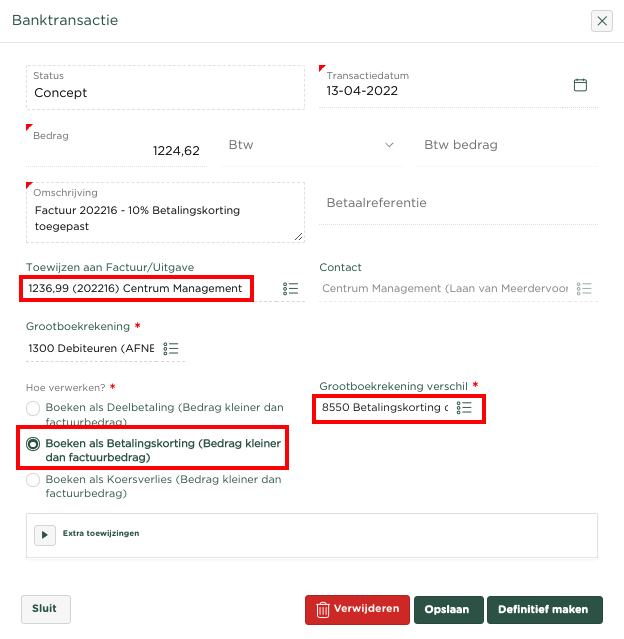The image size is (624, 639).
Task: Open the lookup list icon for Grootboekrekening 1300 Debiteuren
Action: coord(171,348)
